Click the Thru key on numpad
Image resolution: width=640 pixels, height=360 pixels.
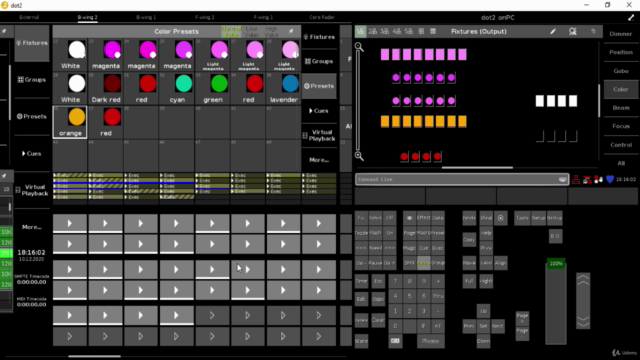[x=438, y=296]
